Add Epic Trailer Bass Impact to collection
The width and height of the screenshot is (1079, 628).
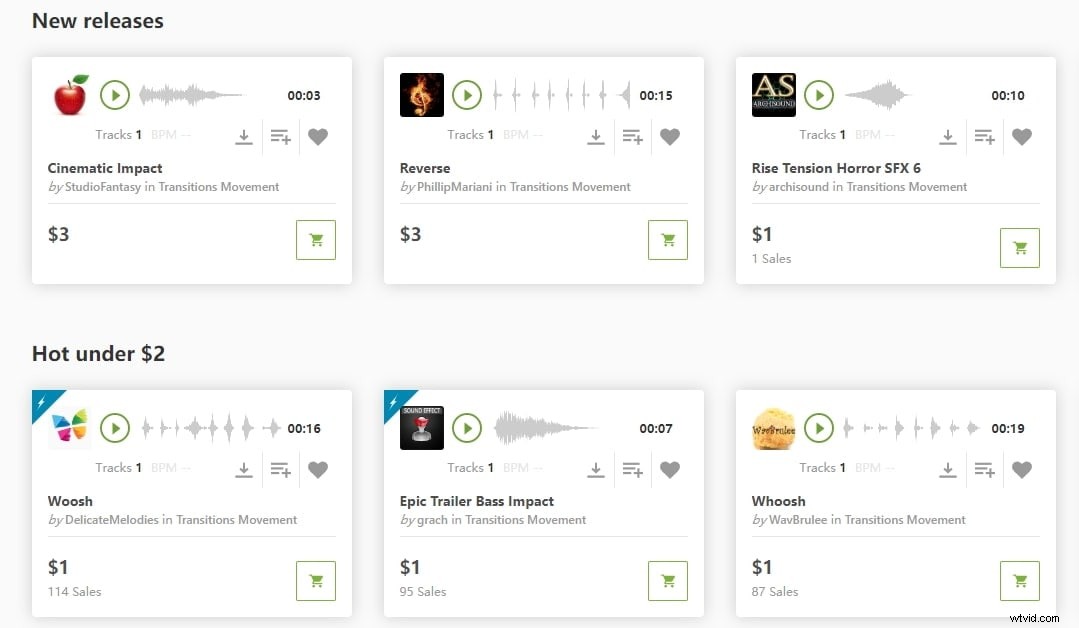point(632,469)
